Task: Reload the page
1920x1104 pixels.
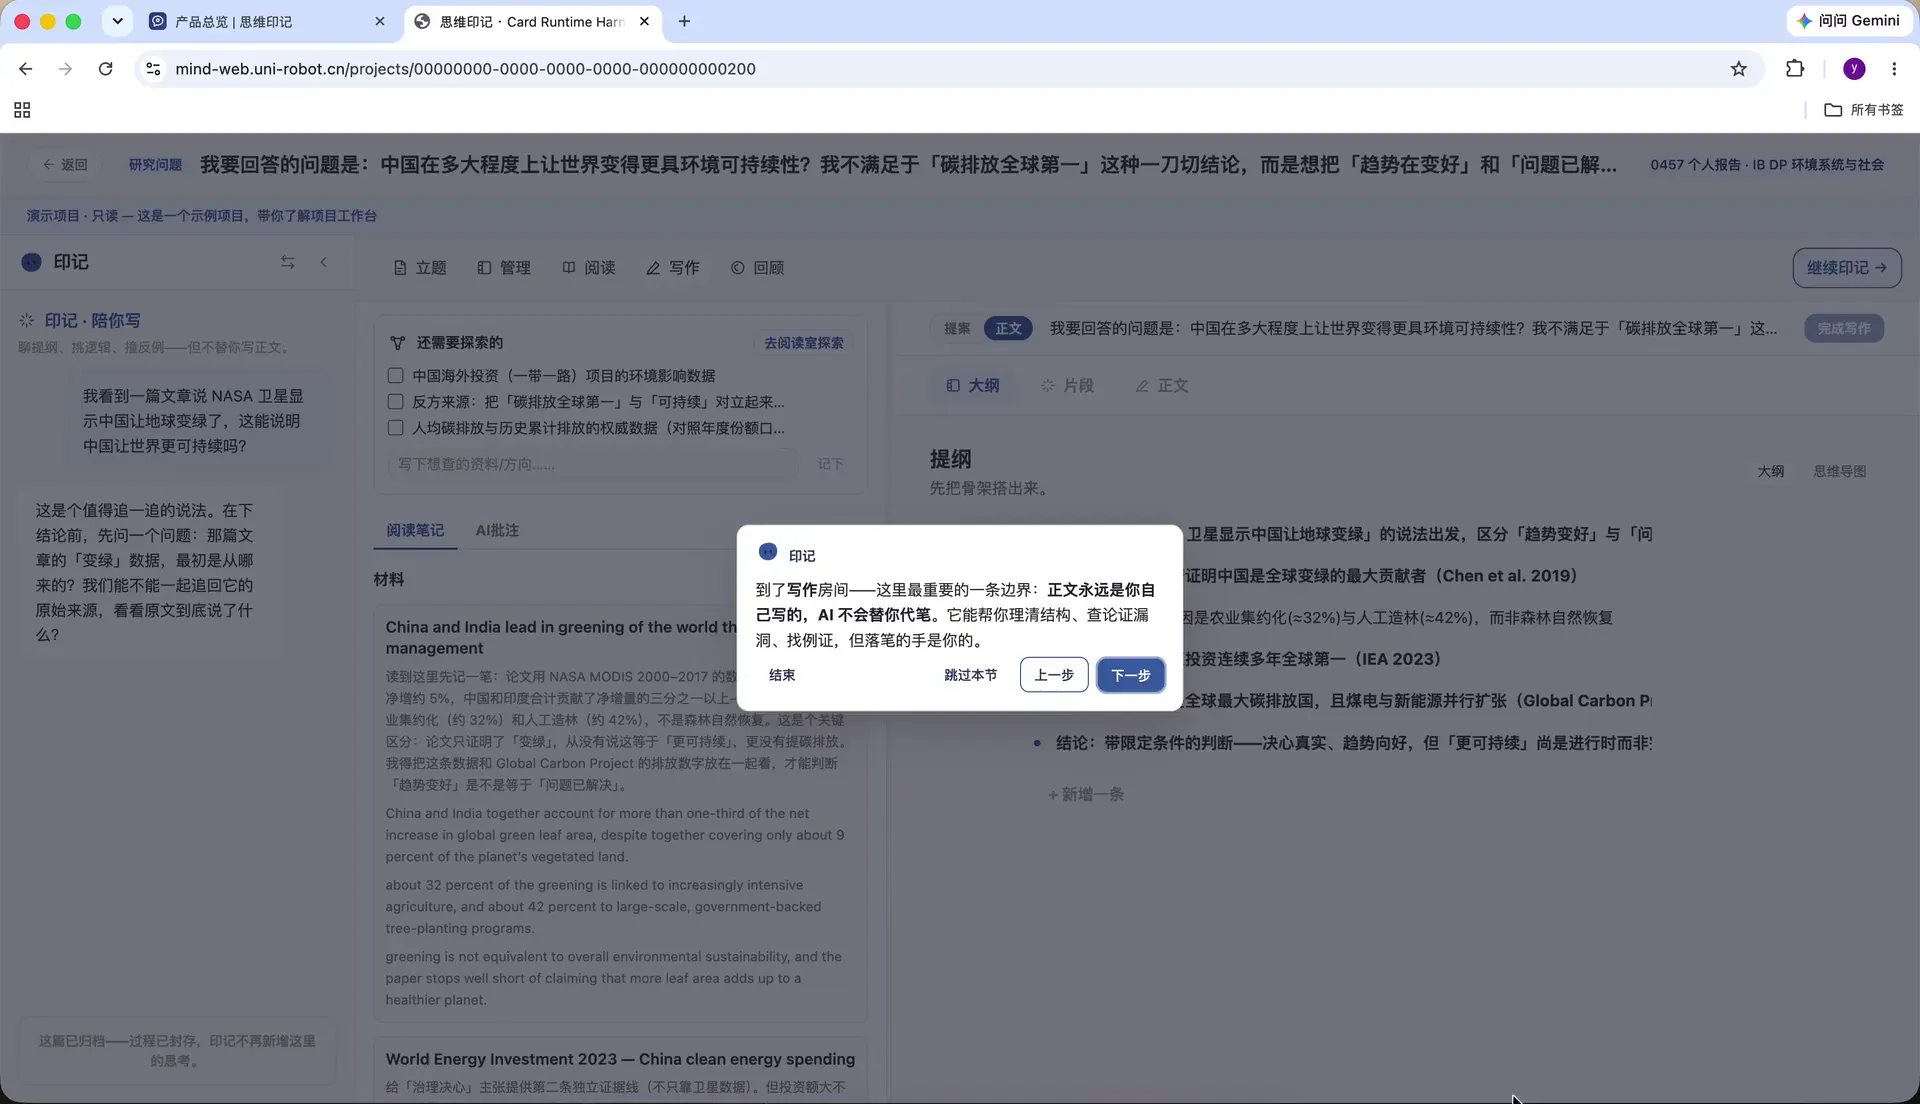Action: click(x=105, y=68)
